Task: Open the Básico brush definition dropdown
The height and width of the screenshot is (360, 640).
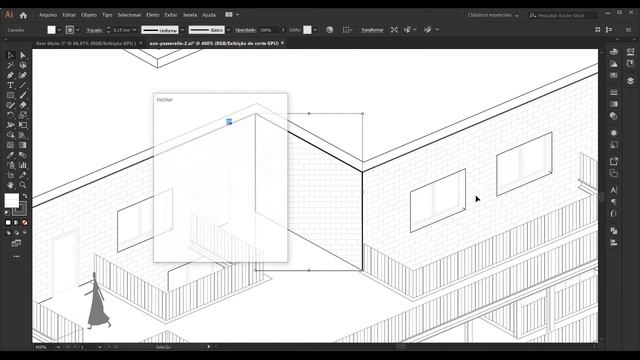Action: tap(228, 30)
